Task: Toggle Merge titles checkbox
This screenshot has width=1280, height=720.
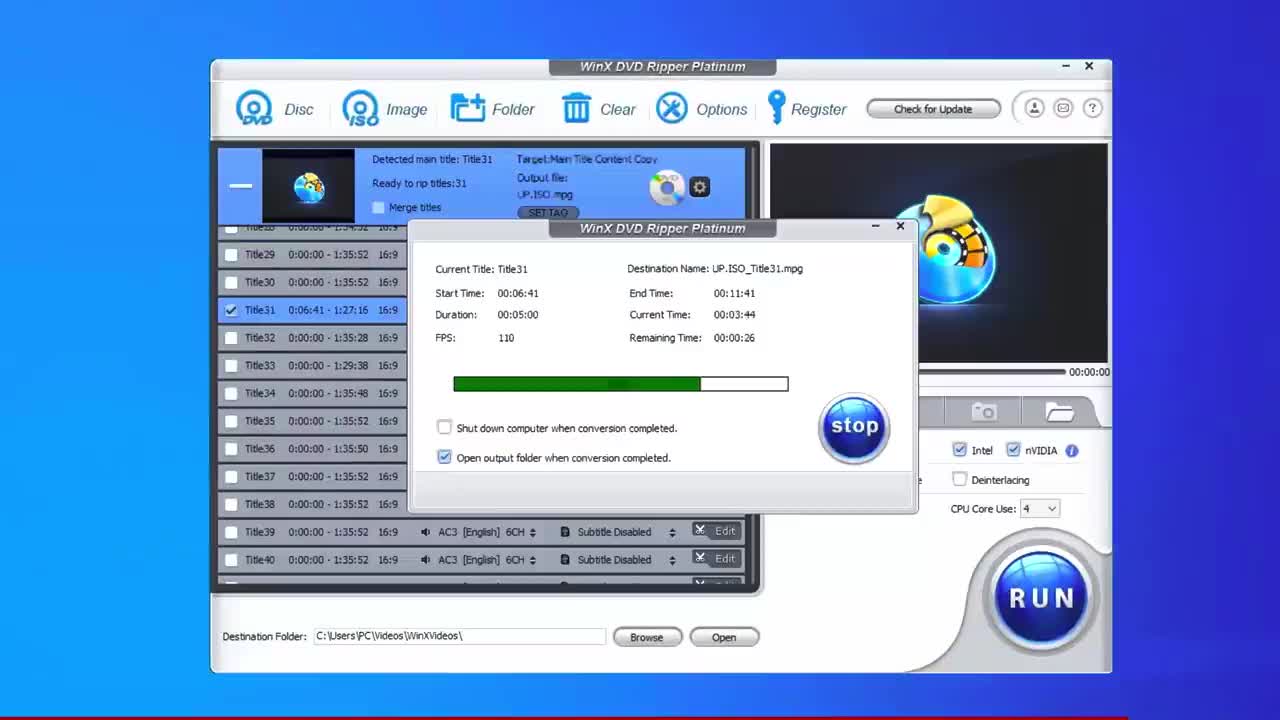Action: pos(378,208)
